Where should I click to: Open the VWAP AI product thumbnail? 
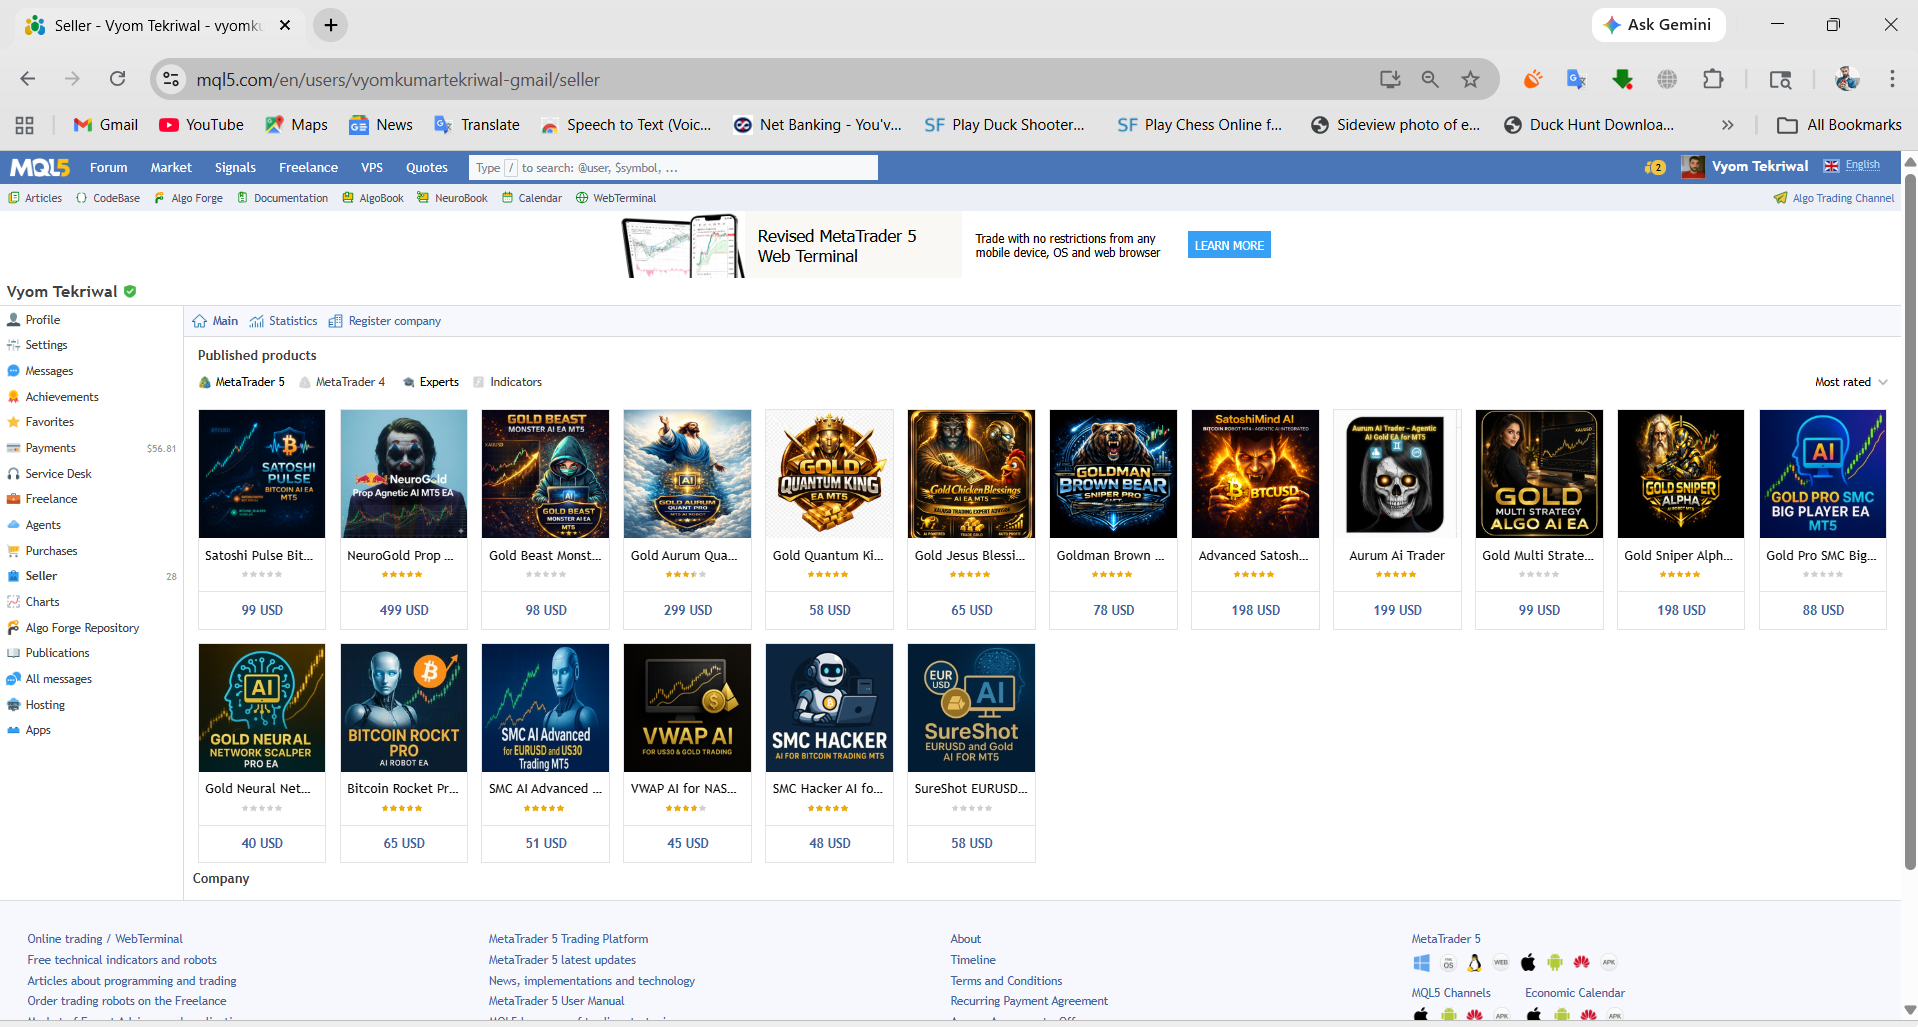click(688, 708)
